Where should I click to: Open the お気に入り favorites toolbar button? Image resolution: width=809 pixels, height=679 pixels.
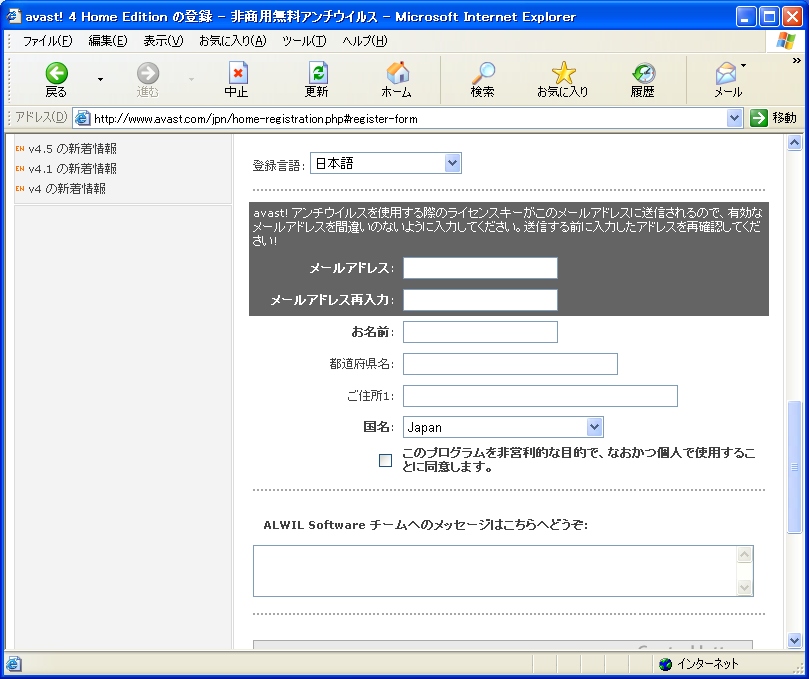pos(563,80)
